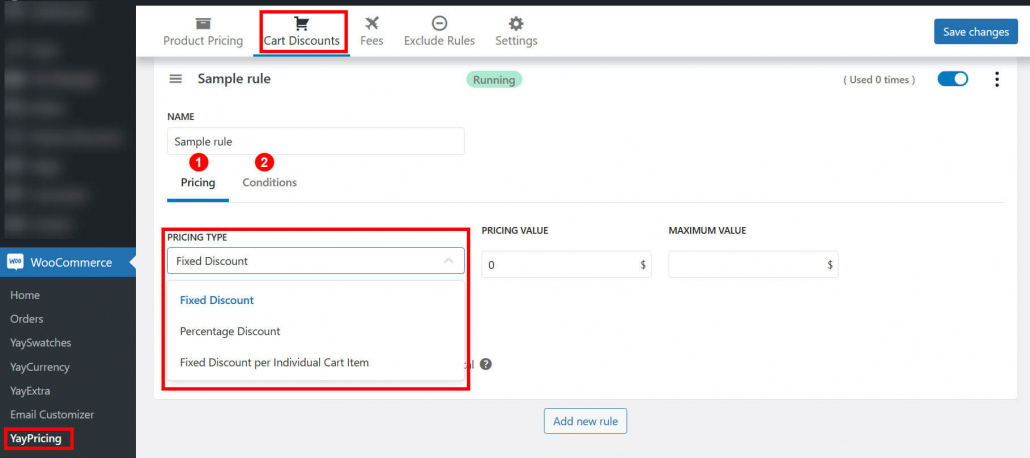This screenshot has height=458, width=1030.
Task: Click the Add new rule button
Action: [x=585, y=421]
